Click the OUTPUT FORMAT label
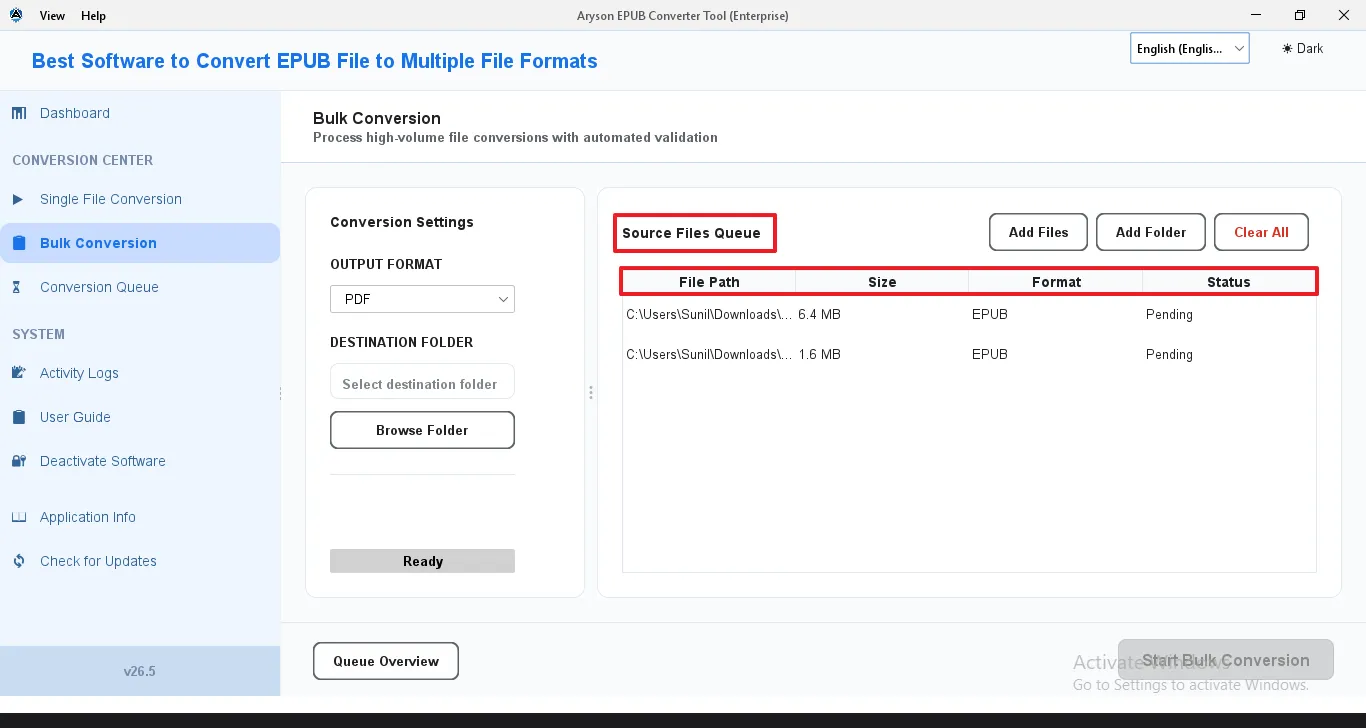 pyautogui.click(x=386, y=264)
